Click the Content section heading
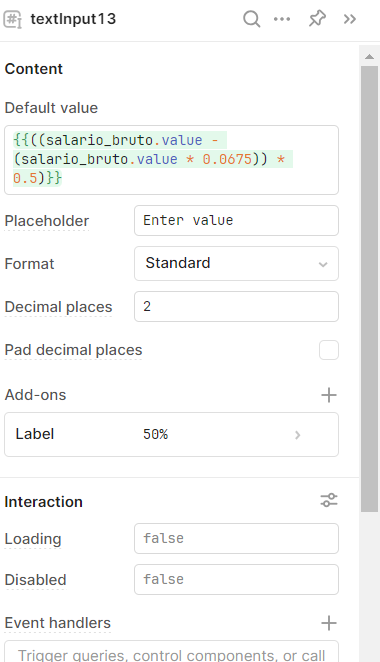 (34, 69)
